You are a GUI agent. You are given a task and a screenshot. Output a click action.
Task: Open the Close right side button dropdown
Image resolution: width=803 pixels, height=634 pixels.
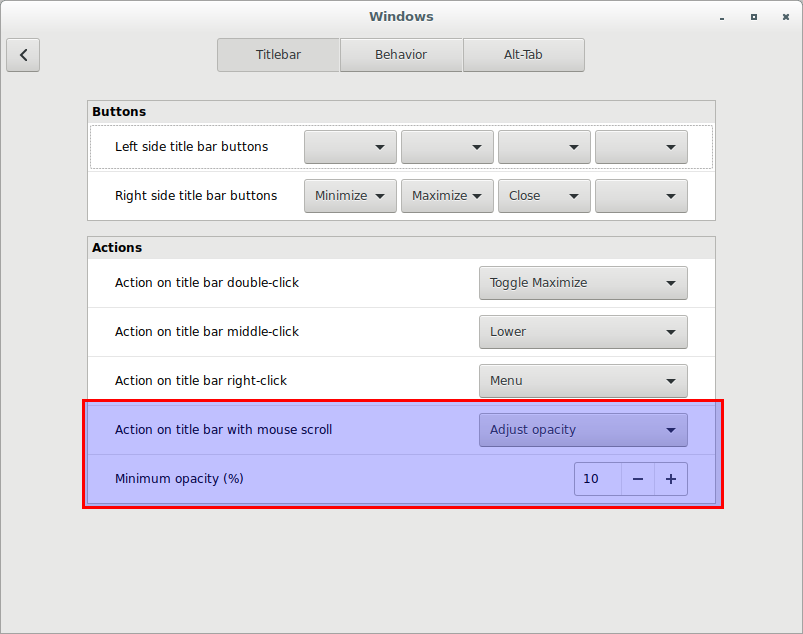click(x=544, y=196)
